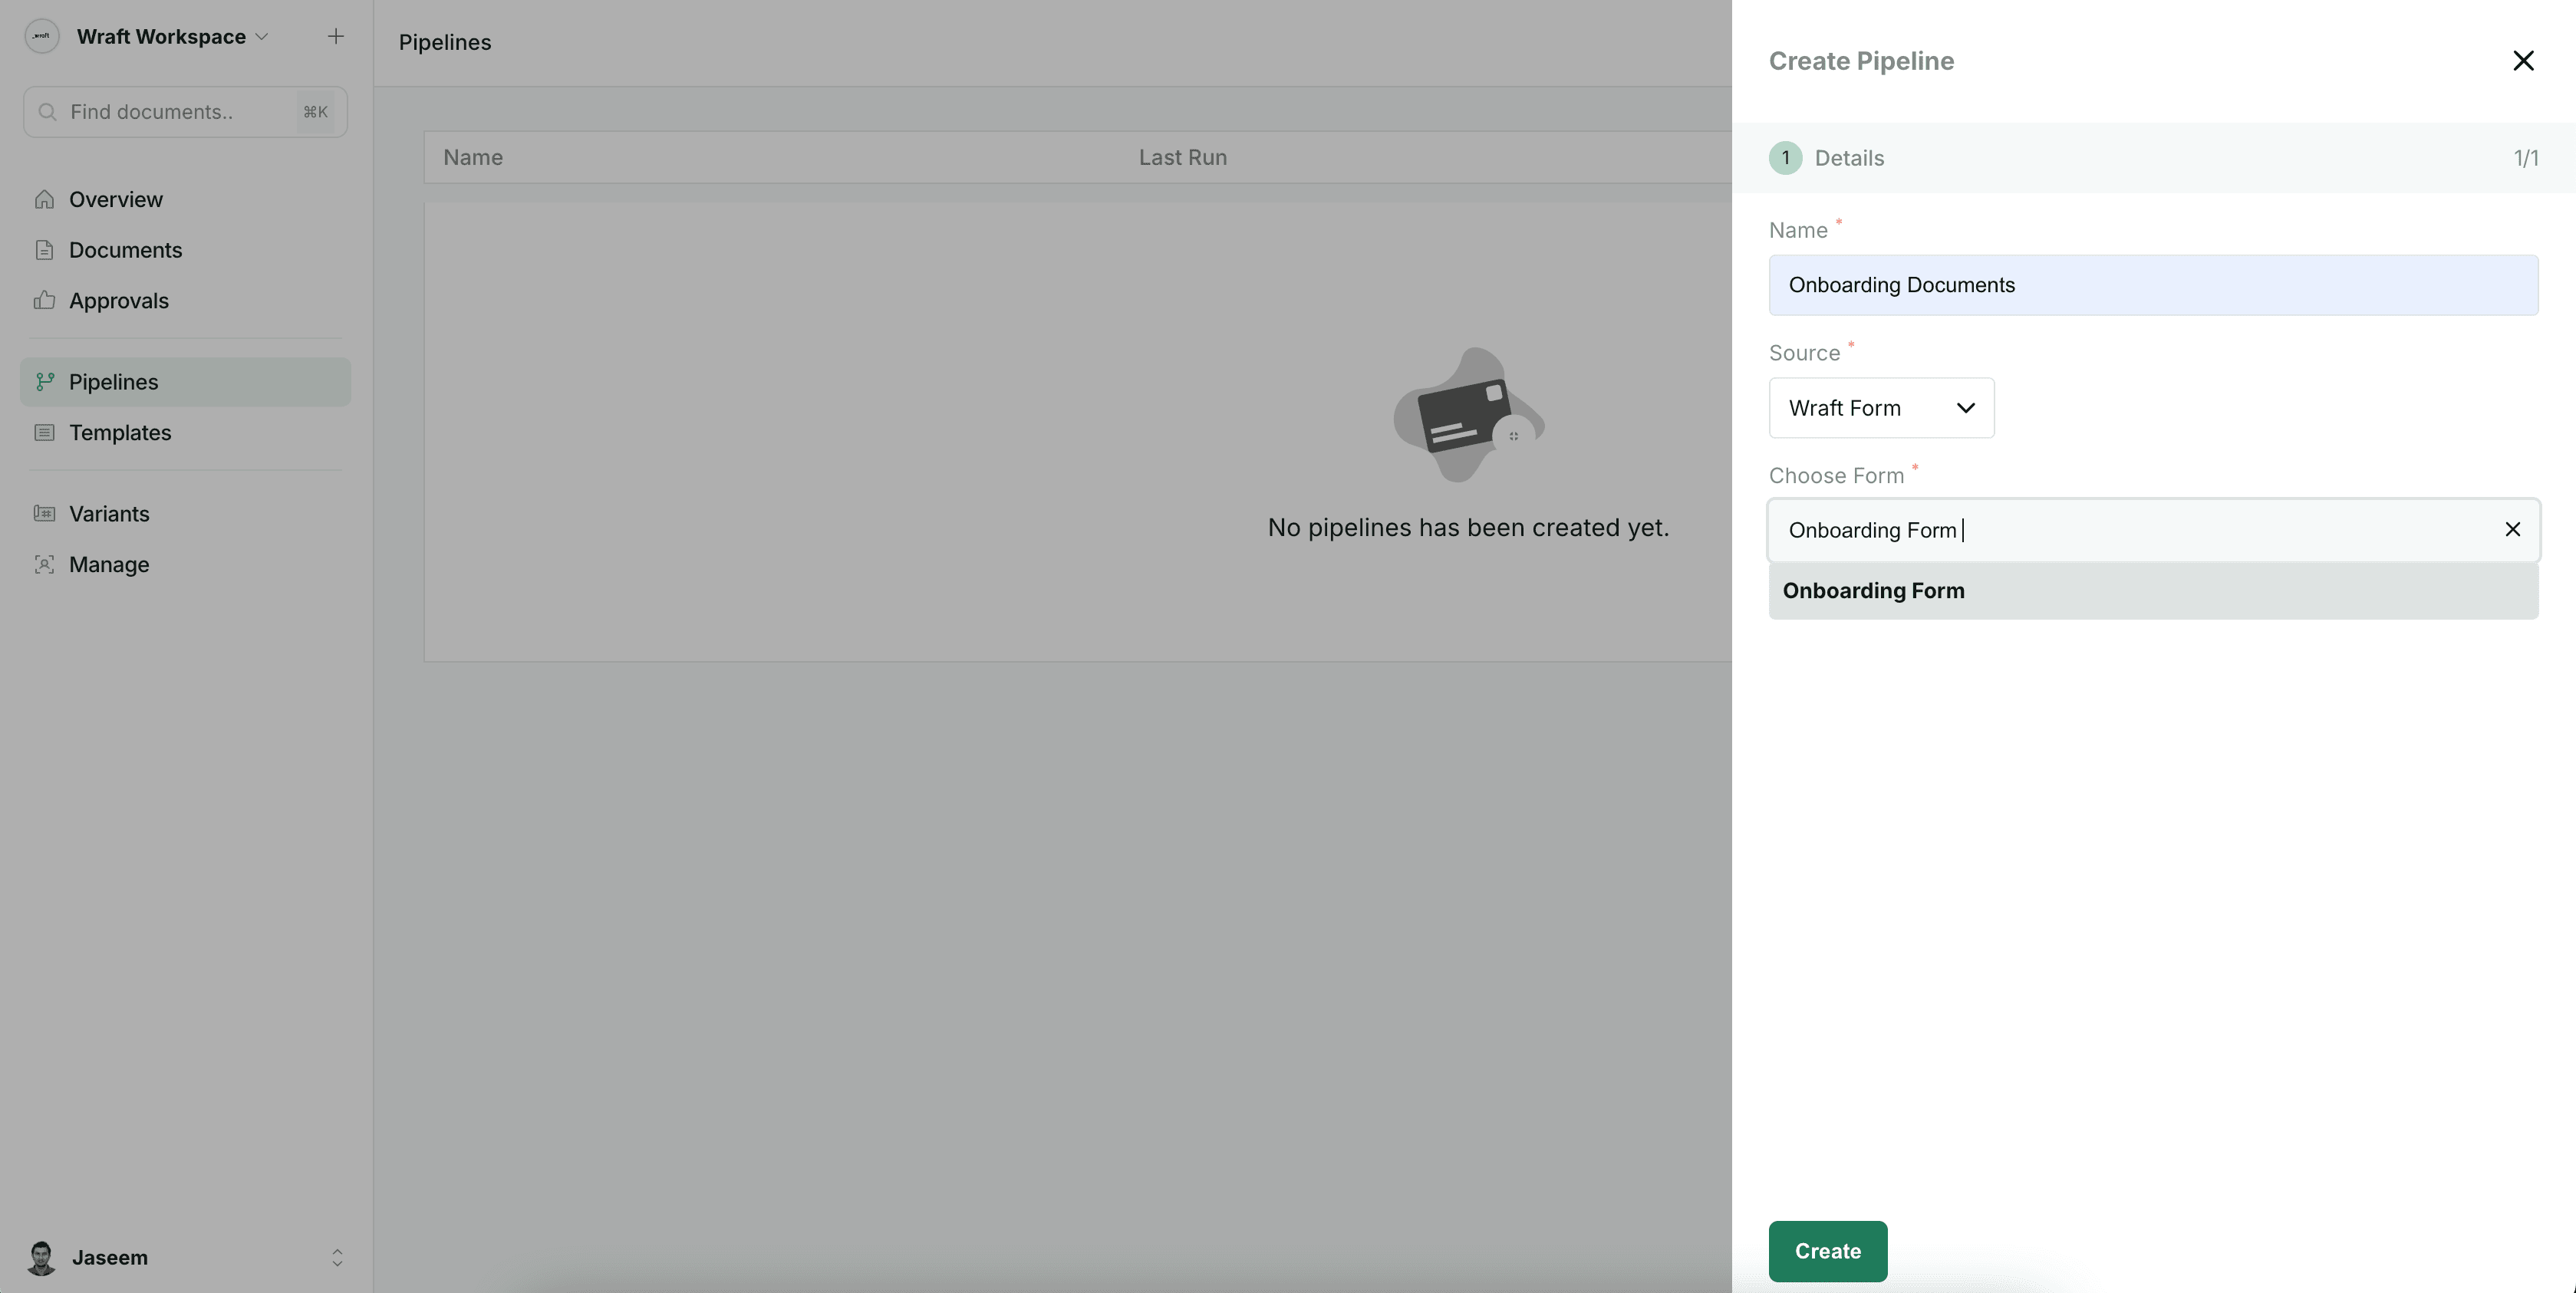Open Variants in the sidebar
This screenshot has height=1293, width=2576.
tap(185, 514)
